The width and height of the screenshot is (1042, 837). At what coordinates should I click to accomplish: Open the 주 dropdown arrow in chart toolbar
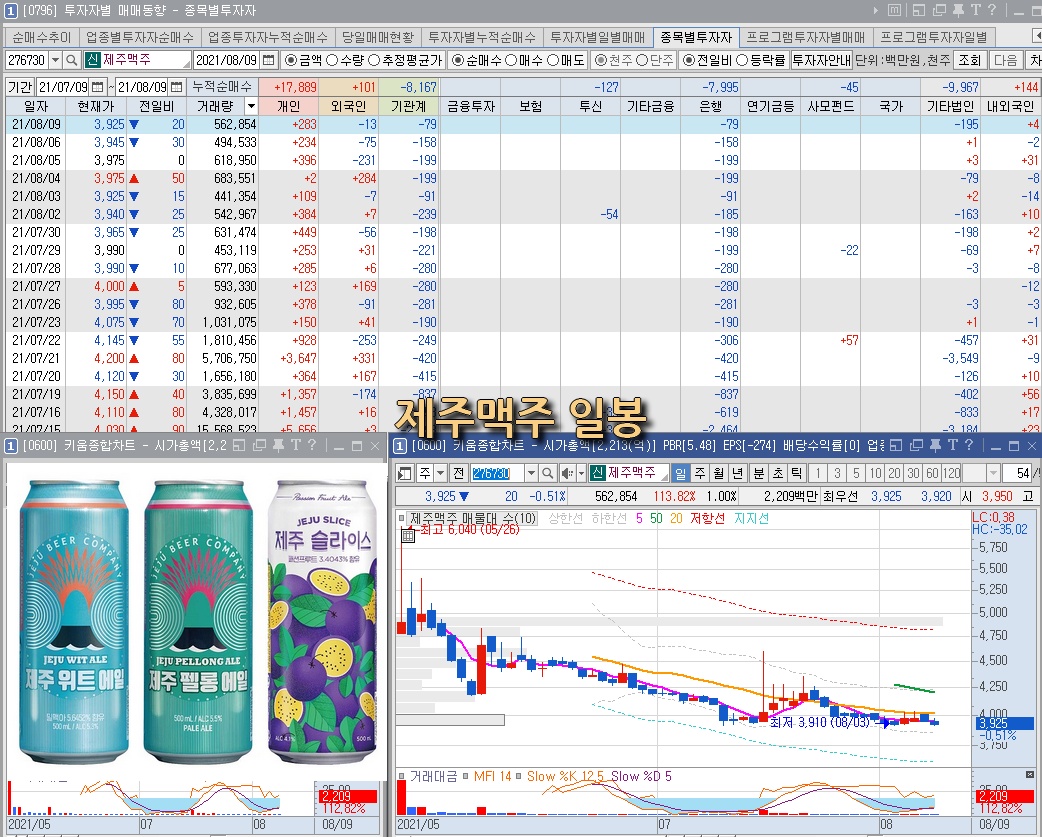[x=440, y=473]
